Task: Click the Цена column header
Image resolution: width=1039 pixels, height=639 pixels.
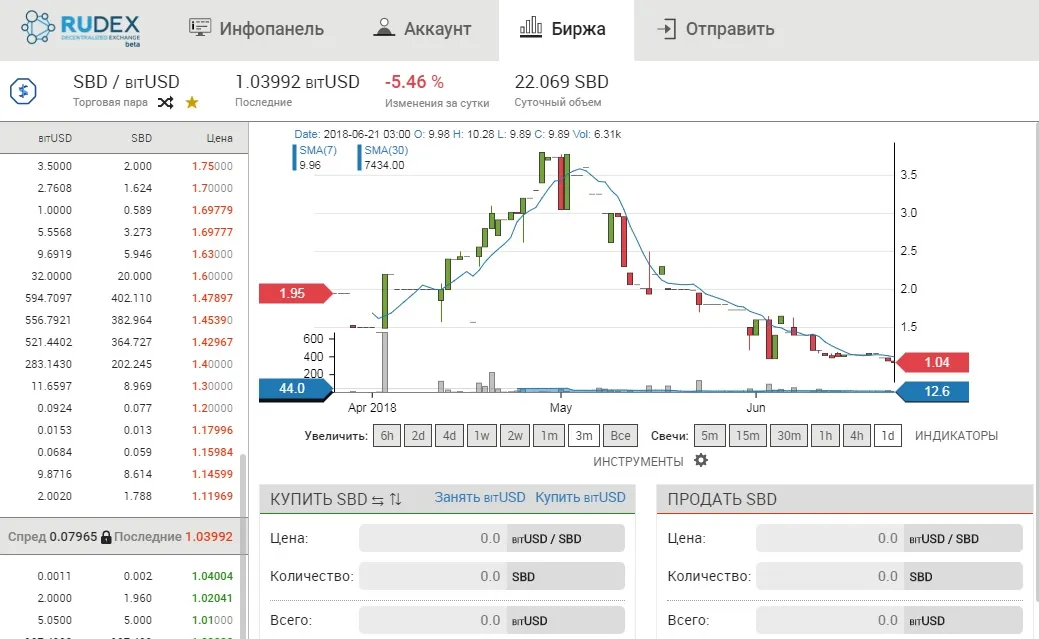Action: tap(219, 138)
